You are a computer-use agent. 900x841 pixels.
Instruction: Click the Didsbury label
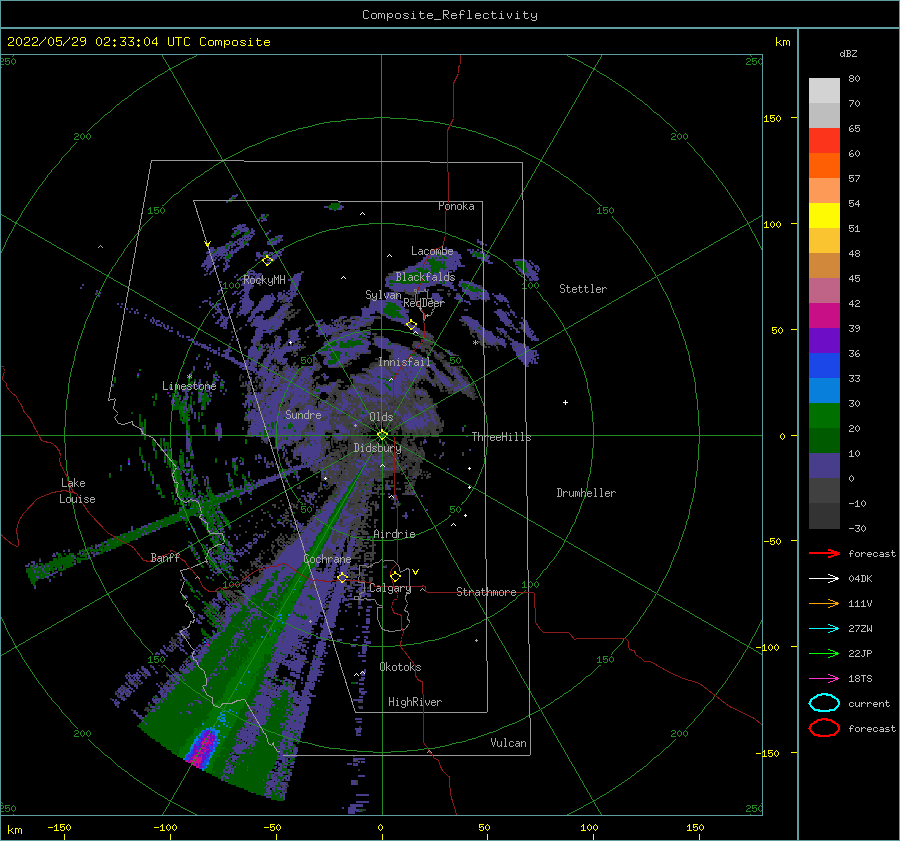(x=377, y=448)
